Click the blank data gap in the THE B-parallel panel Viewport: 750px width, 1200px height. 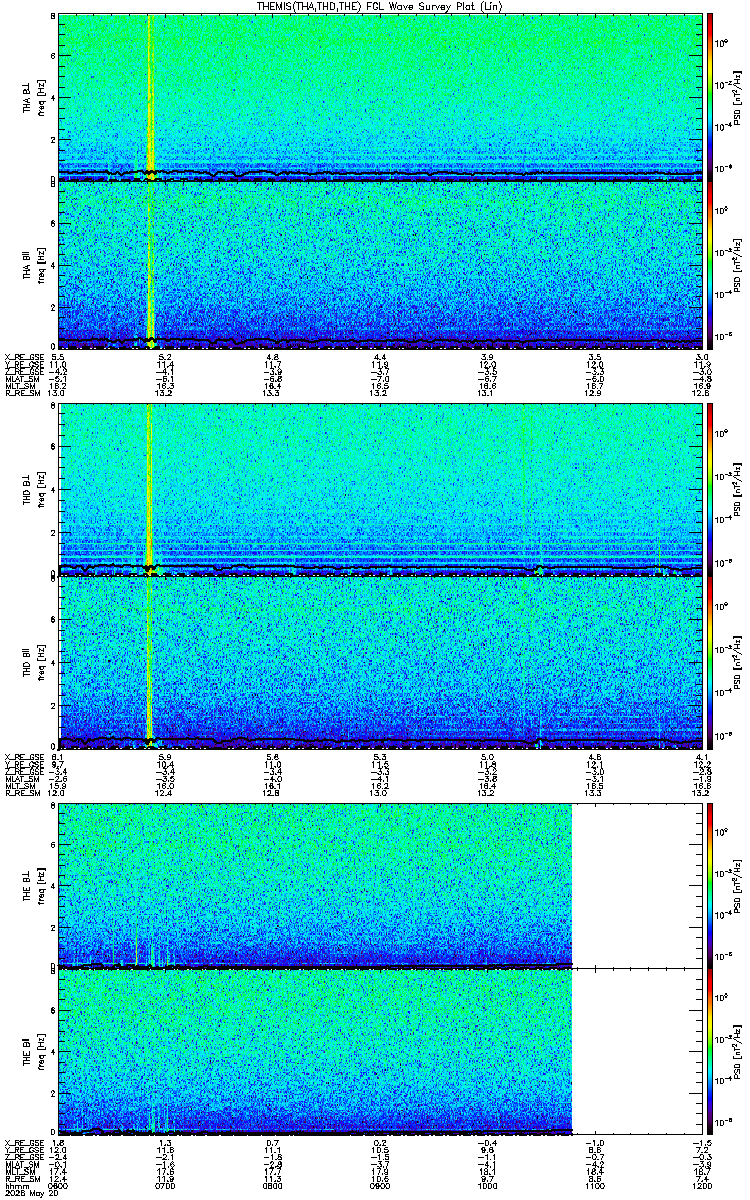[x=637, y=1052]
